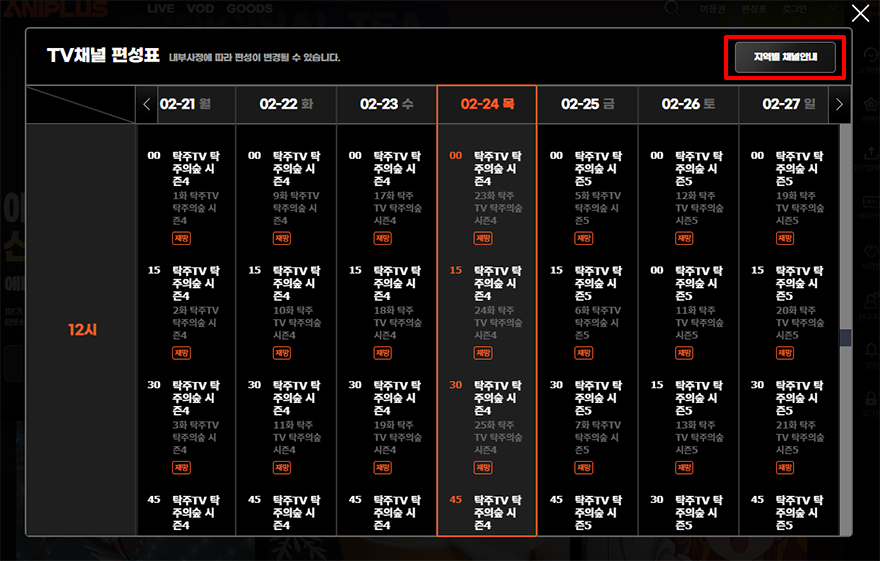Image resolution: width=880 pixels, height=561 pixels.
Task: Go to the previous week with the left arrow
Action: point(146,104)
